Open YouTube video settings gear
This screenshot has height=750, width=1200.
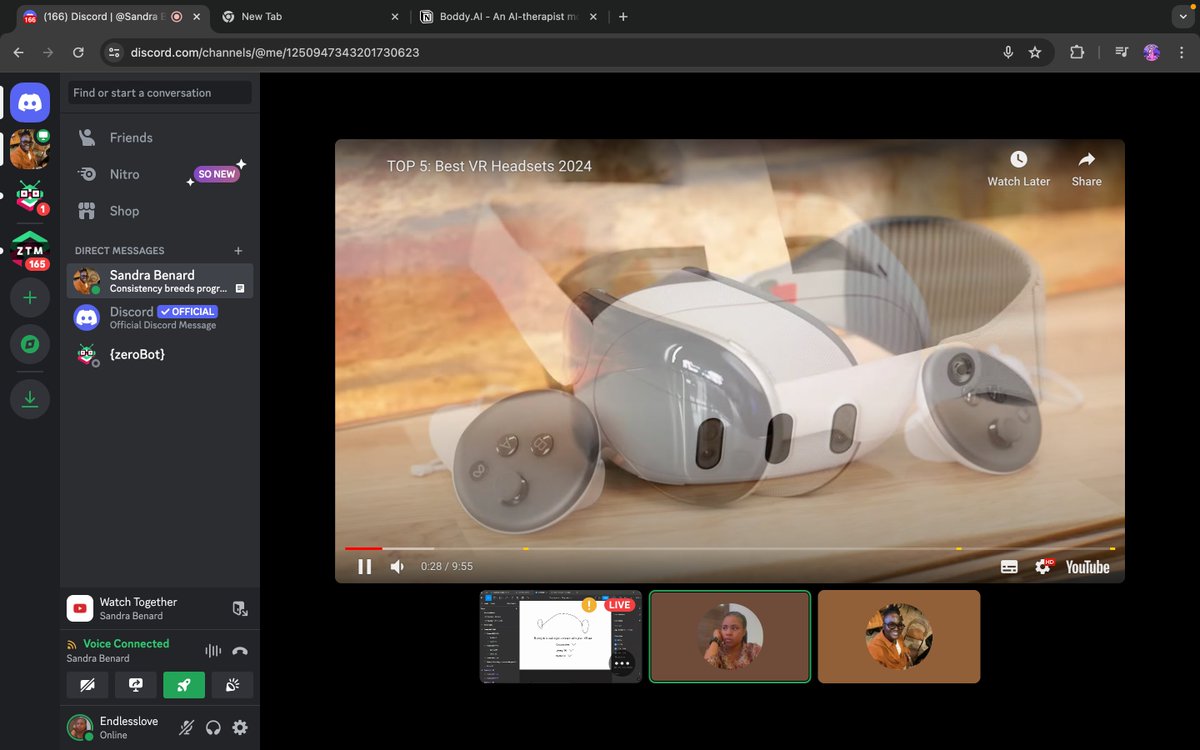(x=1043, y=567)
